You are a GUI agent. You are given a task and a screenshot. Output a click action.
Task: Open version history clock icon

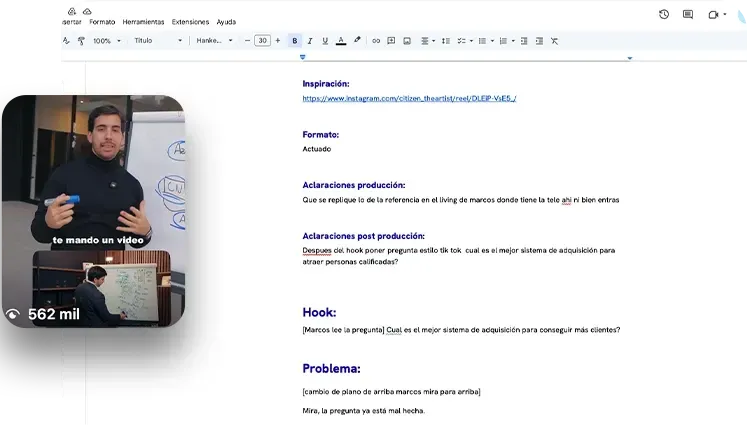664,14
